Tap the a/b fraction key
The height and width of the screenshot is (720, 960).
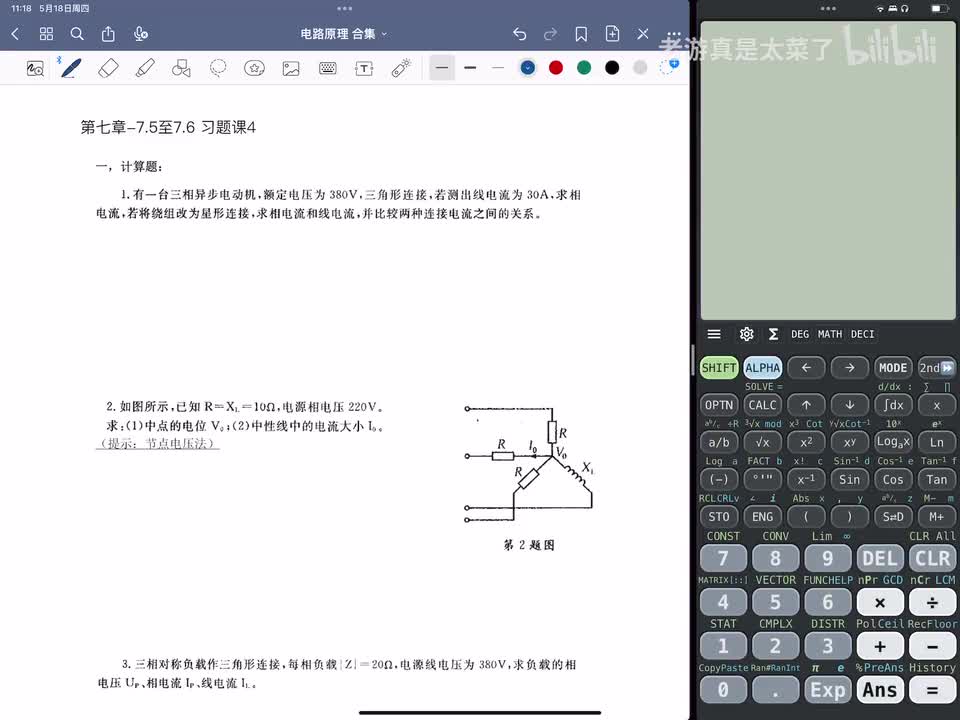pos(719,443)
